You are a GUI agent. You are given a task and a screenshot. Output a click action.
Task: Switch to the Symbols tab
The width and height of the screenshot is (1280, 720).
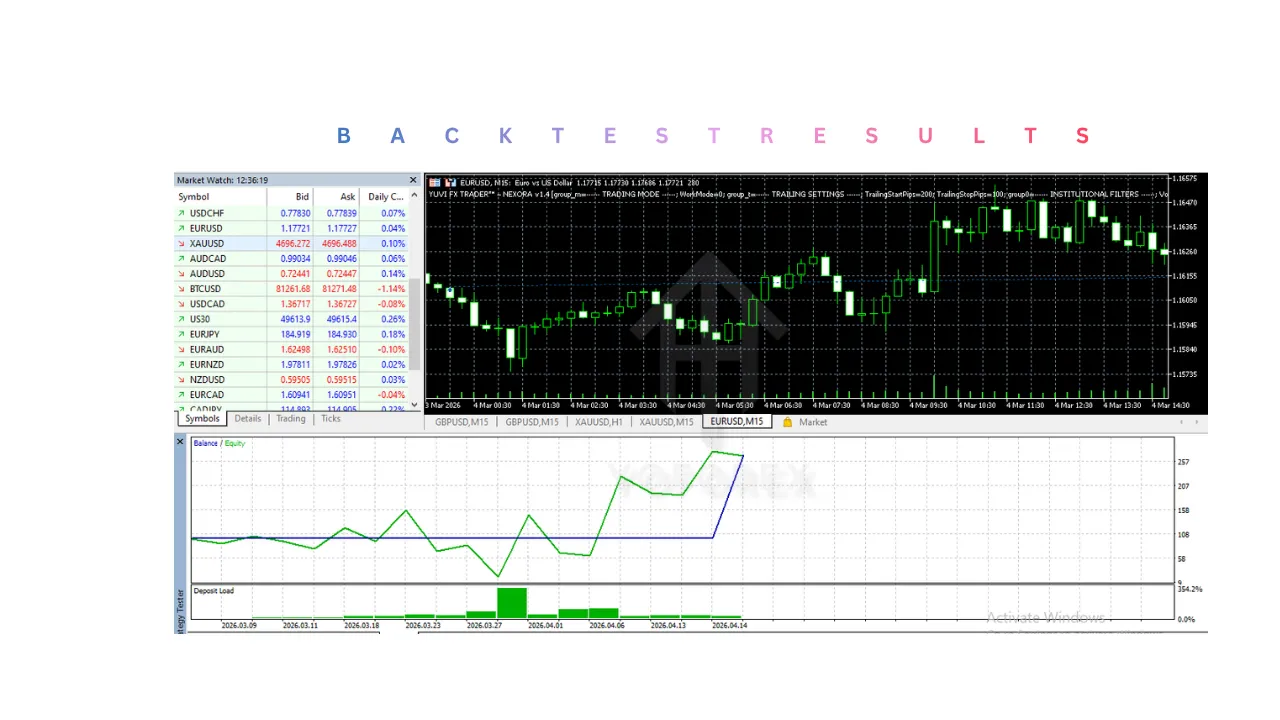click(202, 419)
